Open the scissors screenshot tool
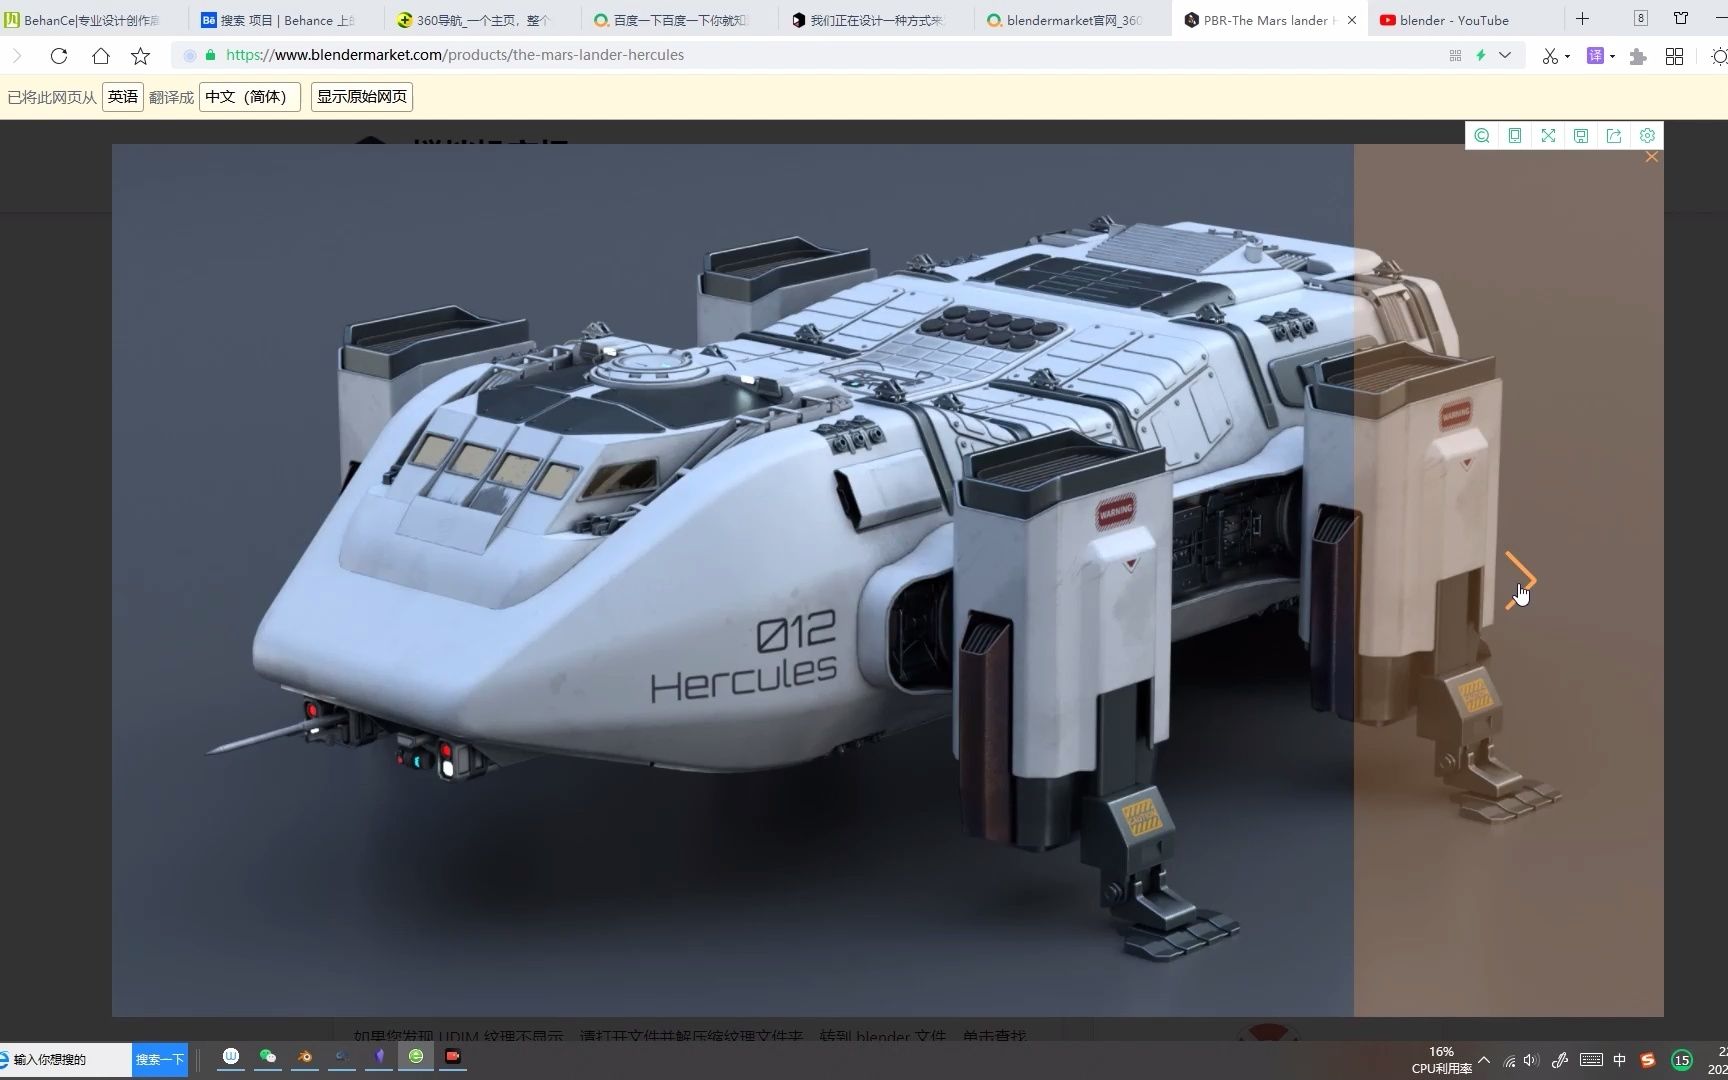The width and height of the screenshot is (1728, 1080). coord(1550,56)
